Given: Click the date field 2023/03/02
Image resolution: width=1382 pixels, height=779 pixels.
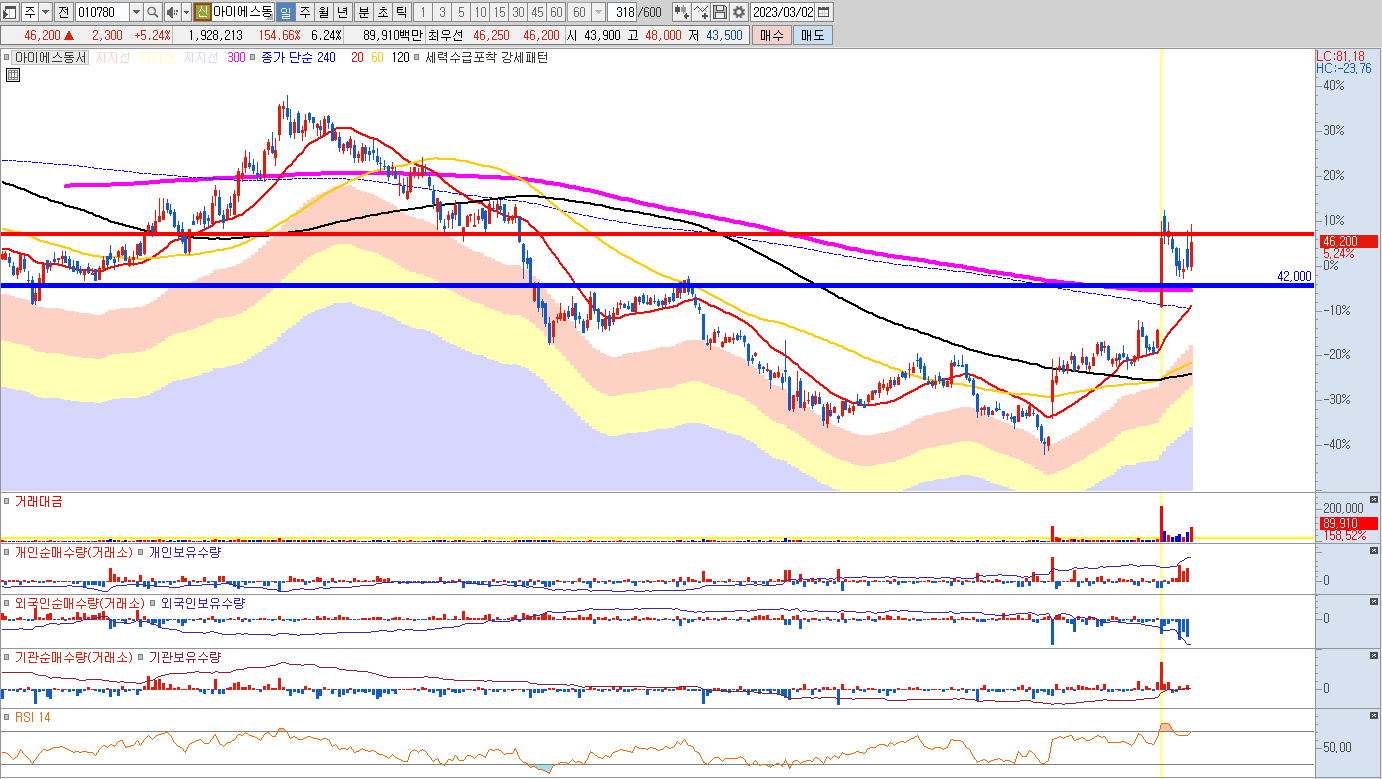Looking at the screenshot, I should [x=783, y=12].
